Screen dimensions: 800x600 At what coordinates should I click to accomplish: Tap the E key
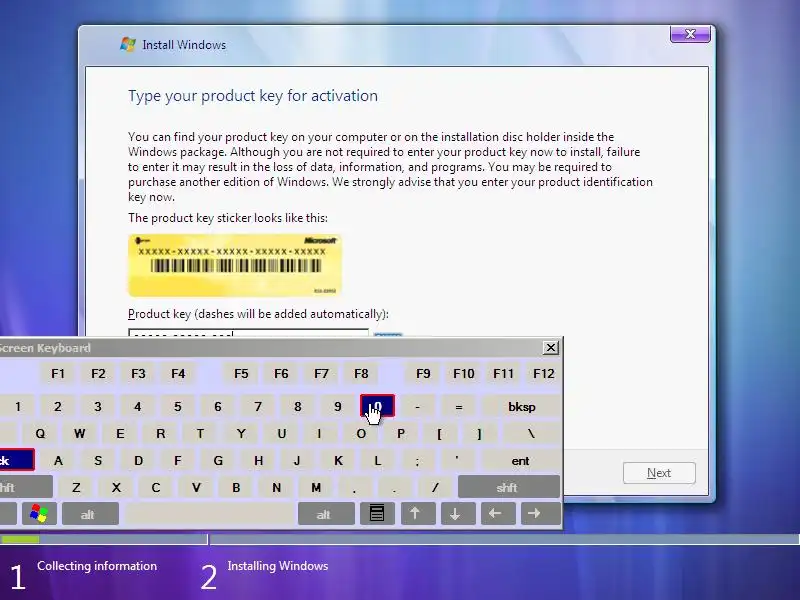tap(120, 434)
